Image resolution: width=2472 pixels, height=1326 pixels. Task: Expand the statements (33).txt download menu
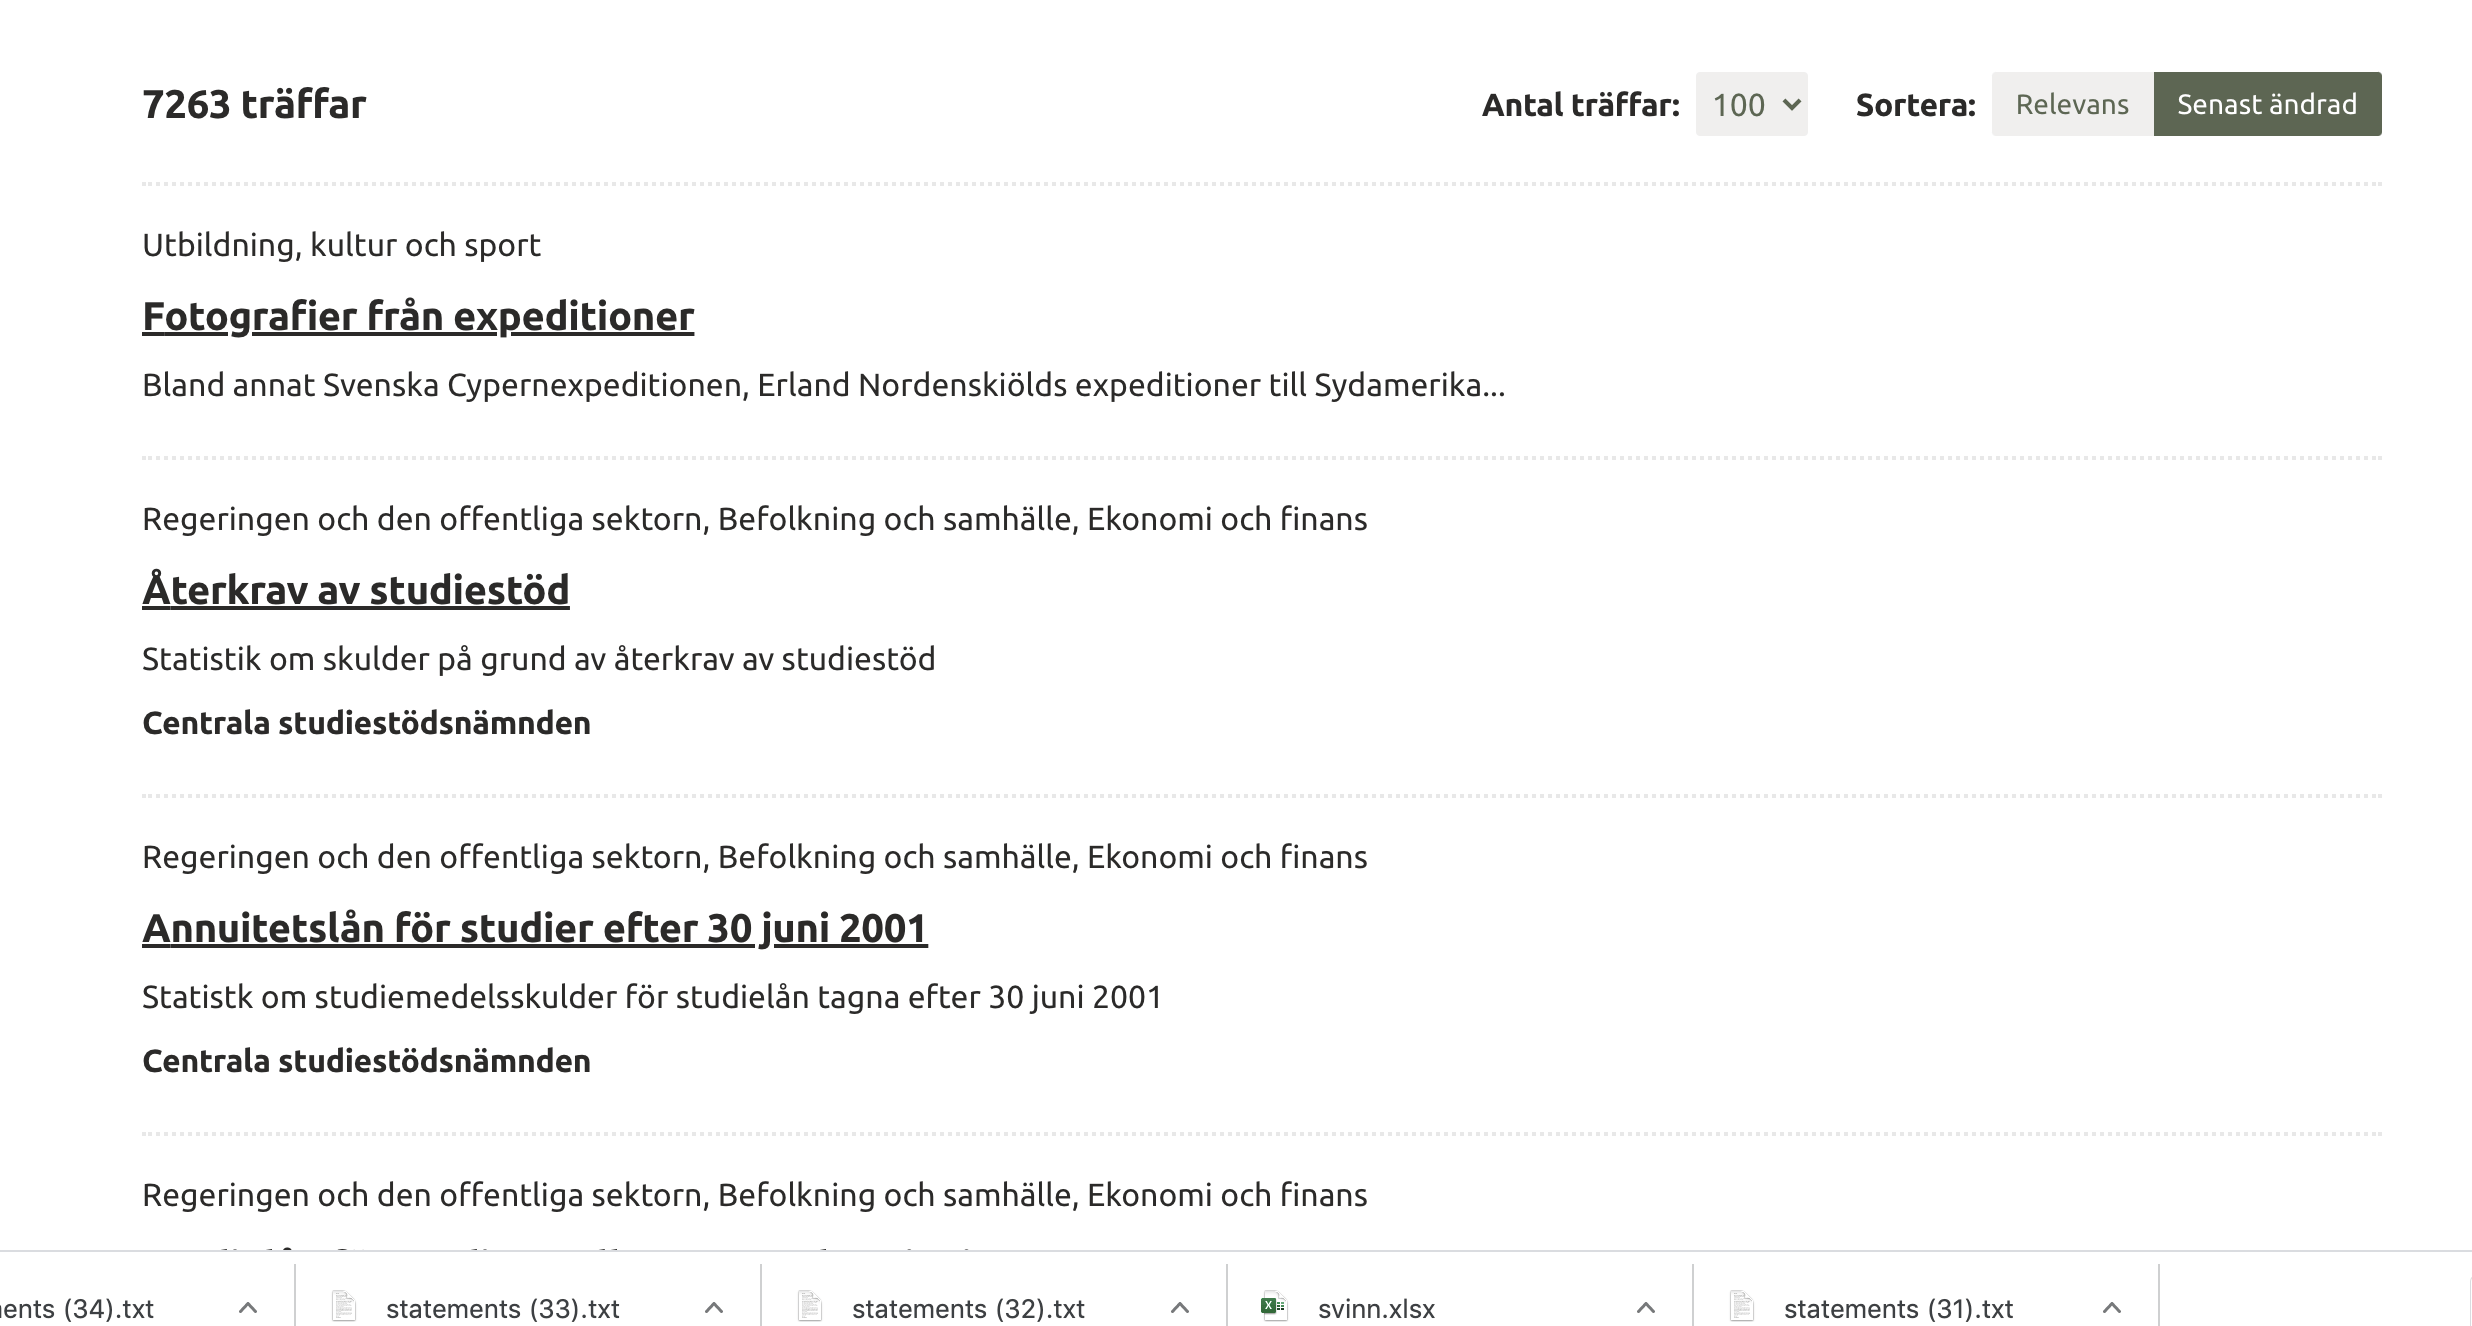[x=714, y=1308]
